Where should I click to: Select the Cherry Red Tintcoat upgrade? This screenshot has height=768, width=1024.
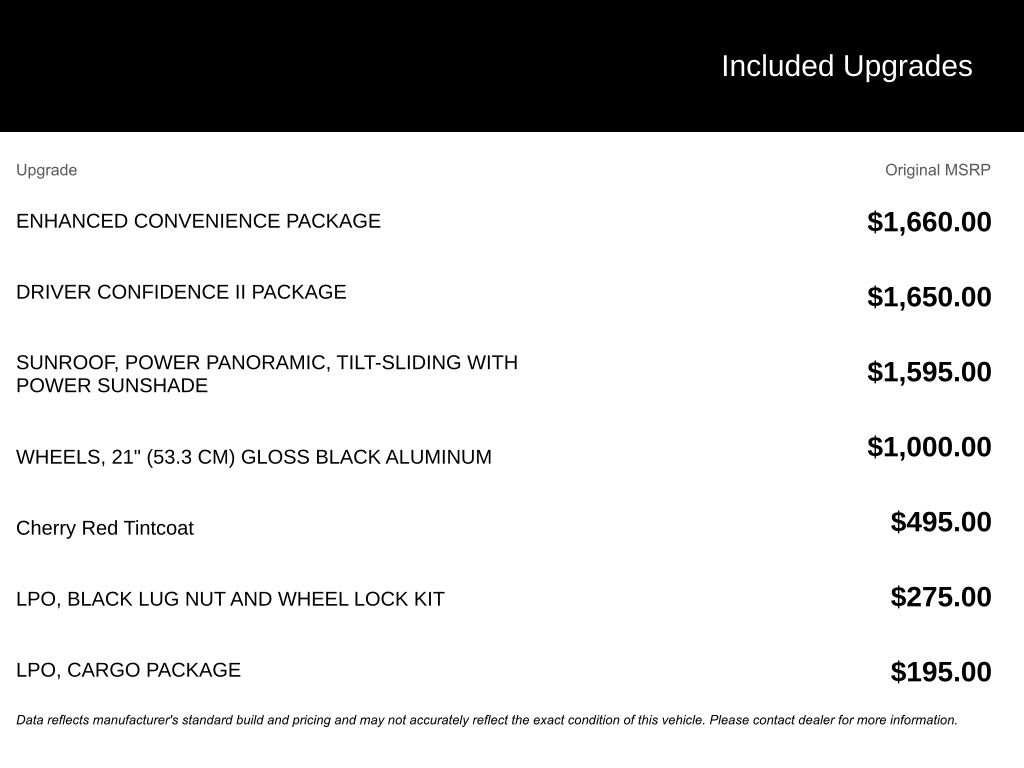click(105, 528)
